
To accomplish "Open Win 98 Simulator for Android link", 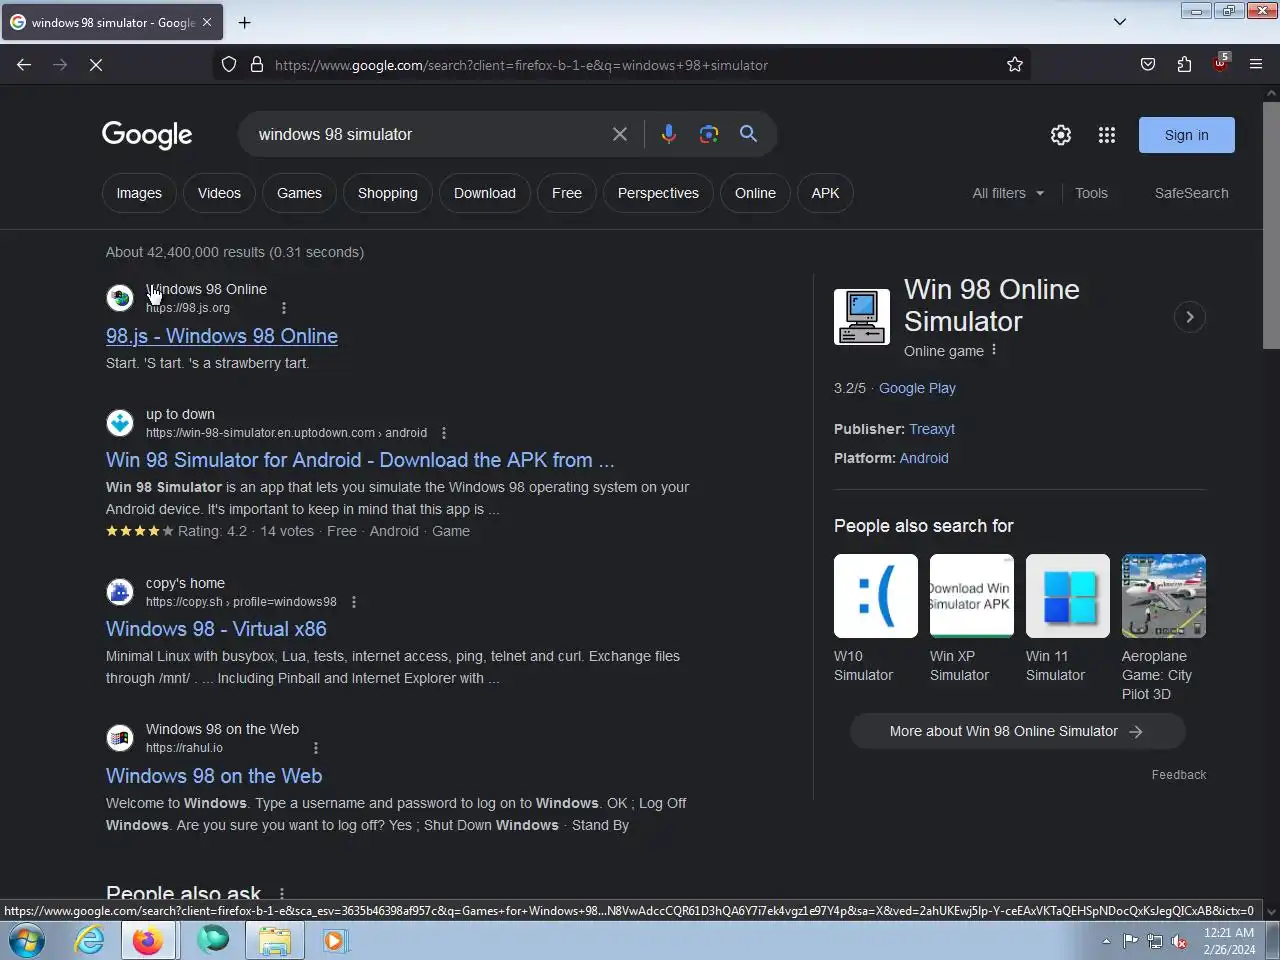I will (360, 460).
